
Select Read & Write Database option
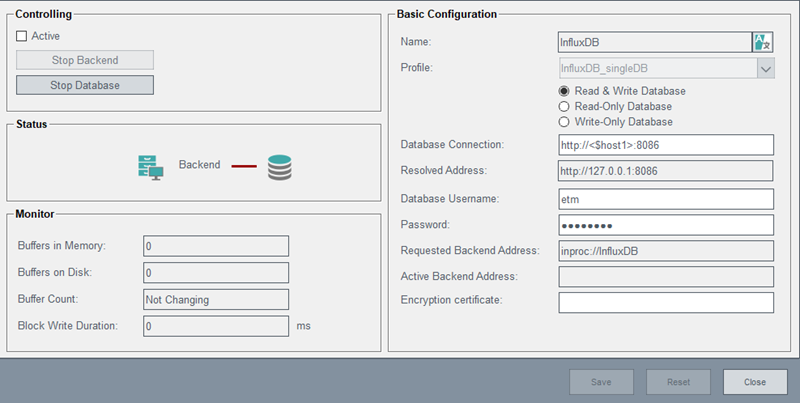565,91
